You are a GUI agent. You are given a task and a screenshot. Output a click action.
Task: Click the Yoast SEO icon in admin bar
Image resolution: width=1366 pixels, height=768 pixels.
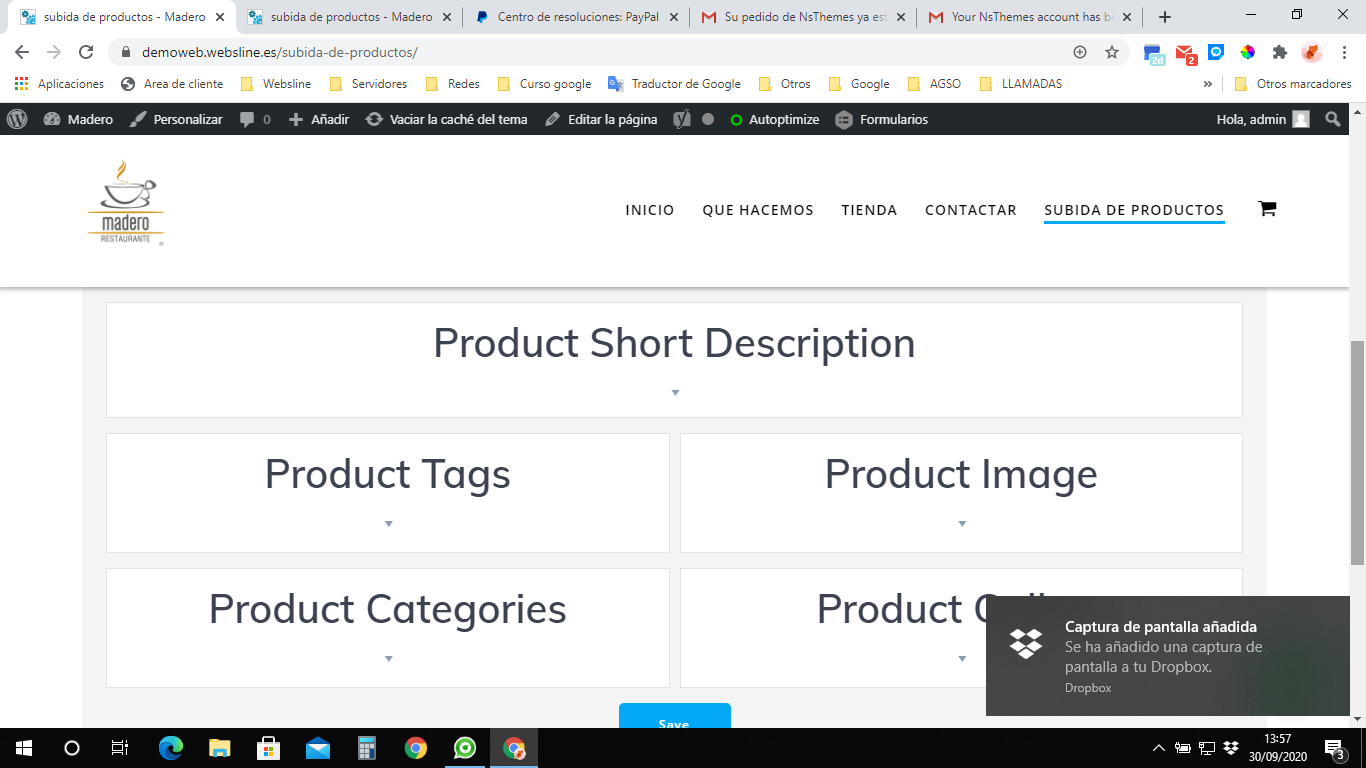click(682, 119)
